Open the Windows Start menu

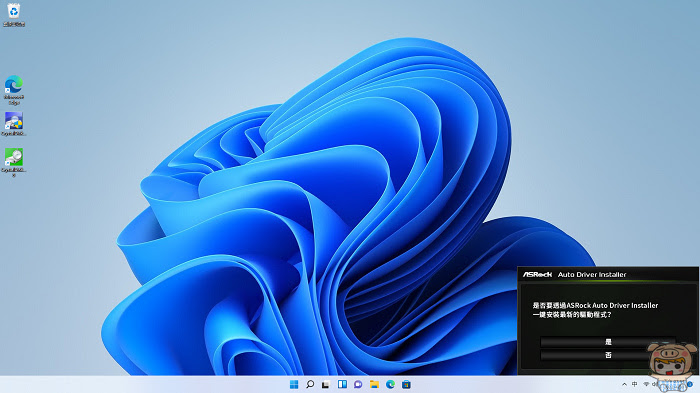[294, 385]
